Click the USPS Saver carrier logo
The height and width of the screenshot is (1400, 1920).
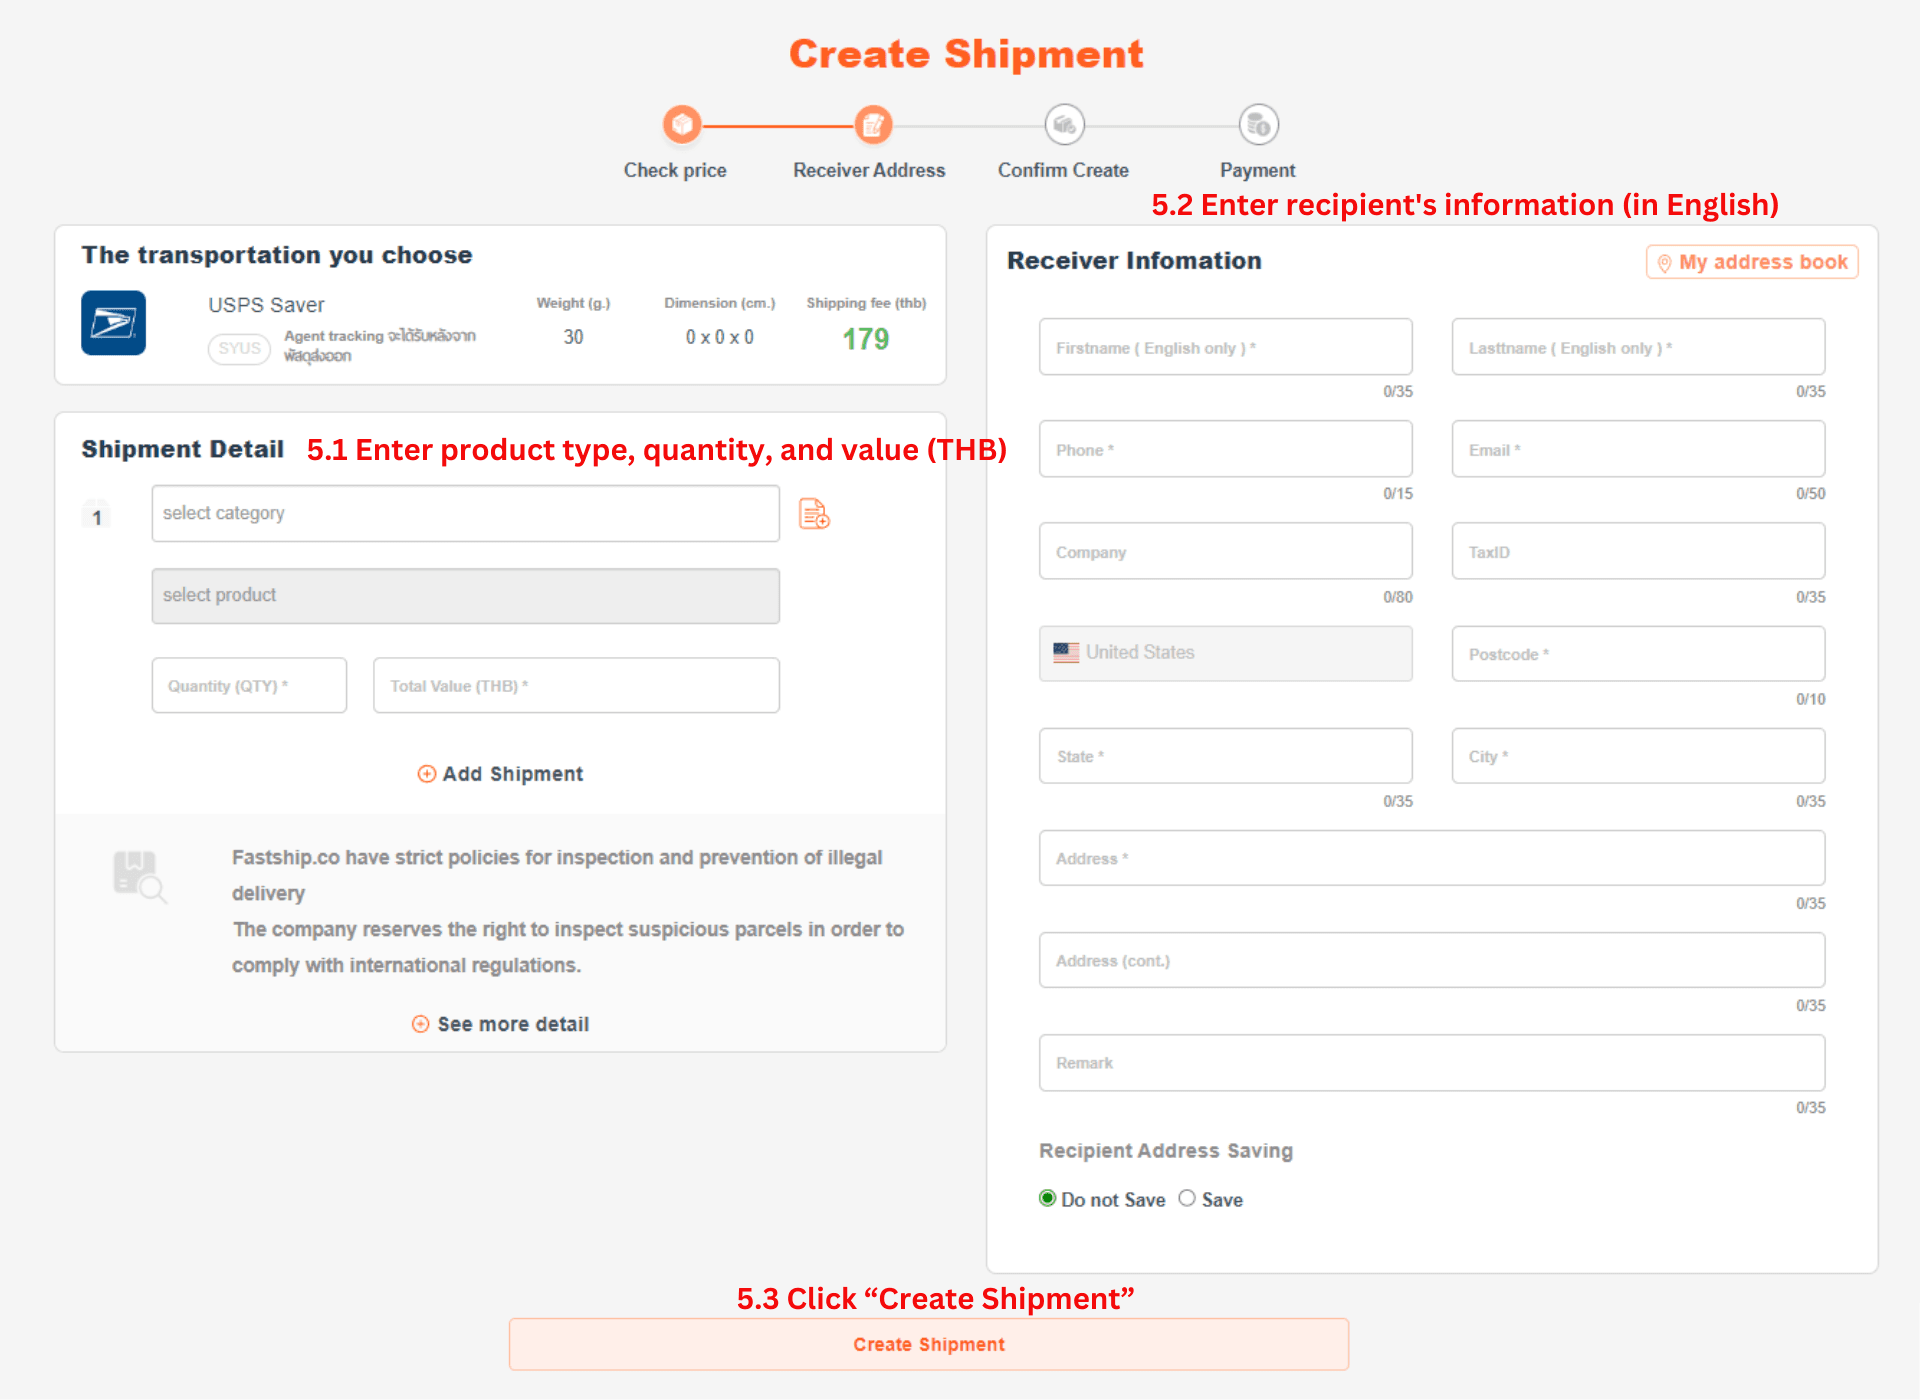coord(113,323)
